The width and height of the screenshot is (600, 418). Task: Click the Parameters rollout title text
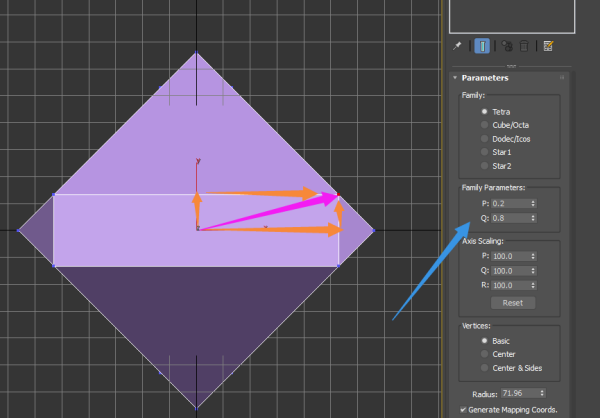(x=485, y=78)
